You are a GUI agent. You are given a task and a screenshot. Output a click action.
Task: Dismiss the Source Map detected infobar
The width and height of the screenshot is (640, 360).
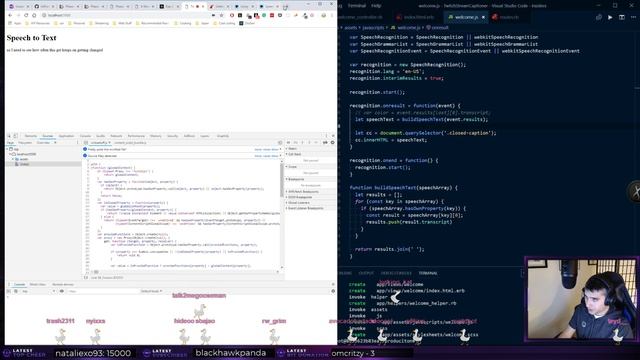(280, 156)
